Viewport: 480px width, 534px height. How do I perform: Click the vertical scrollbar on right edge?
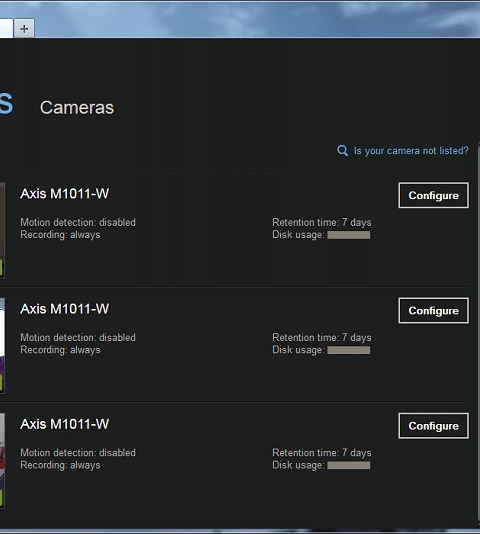[x=478, y=335]
